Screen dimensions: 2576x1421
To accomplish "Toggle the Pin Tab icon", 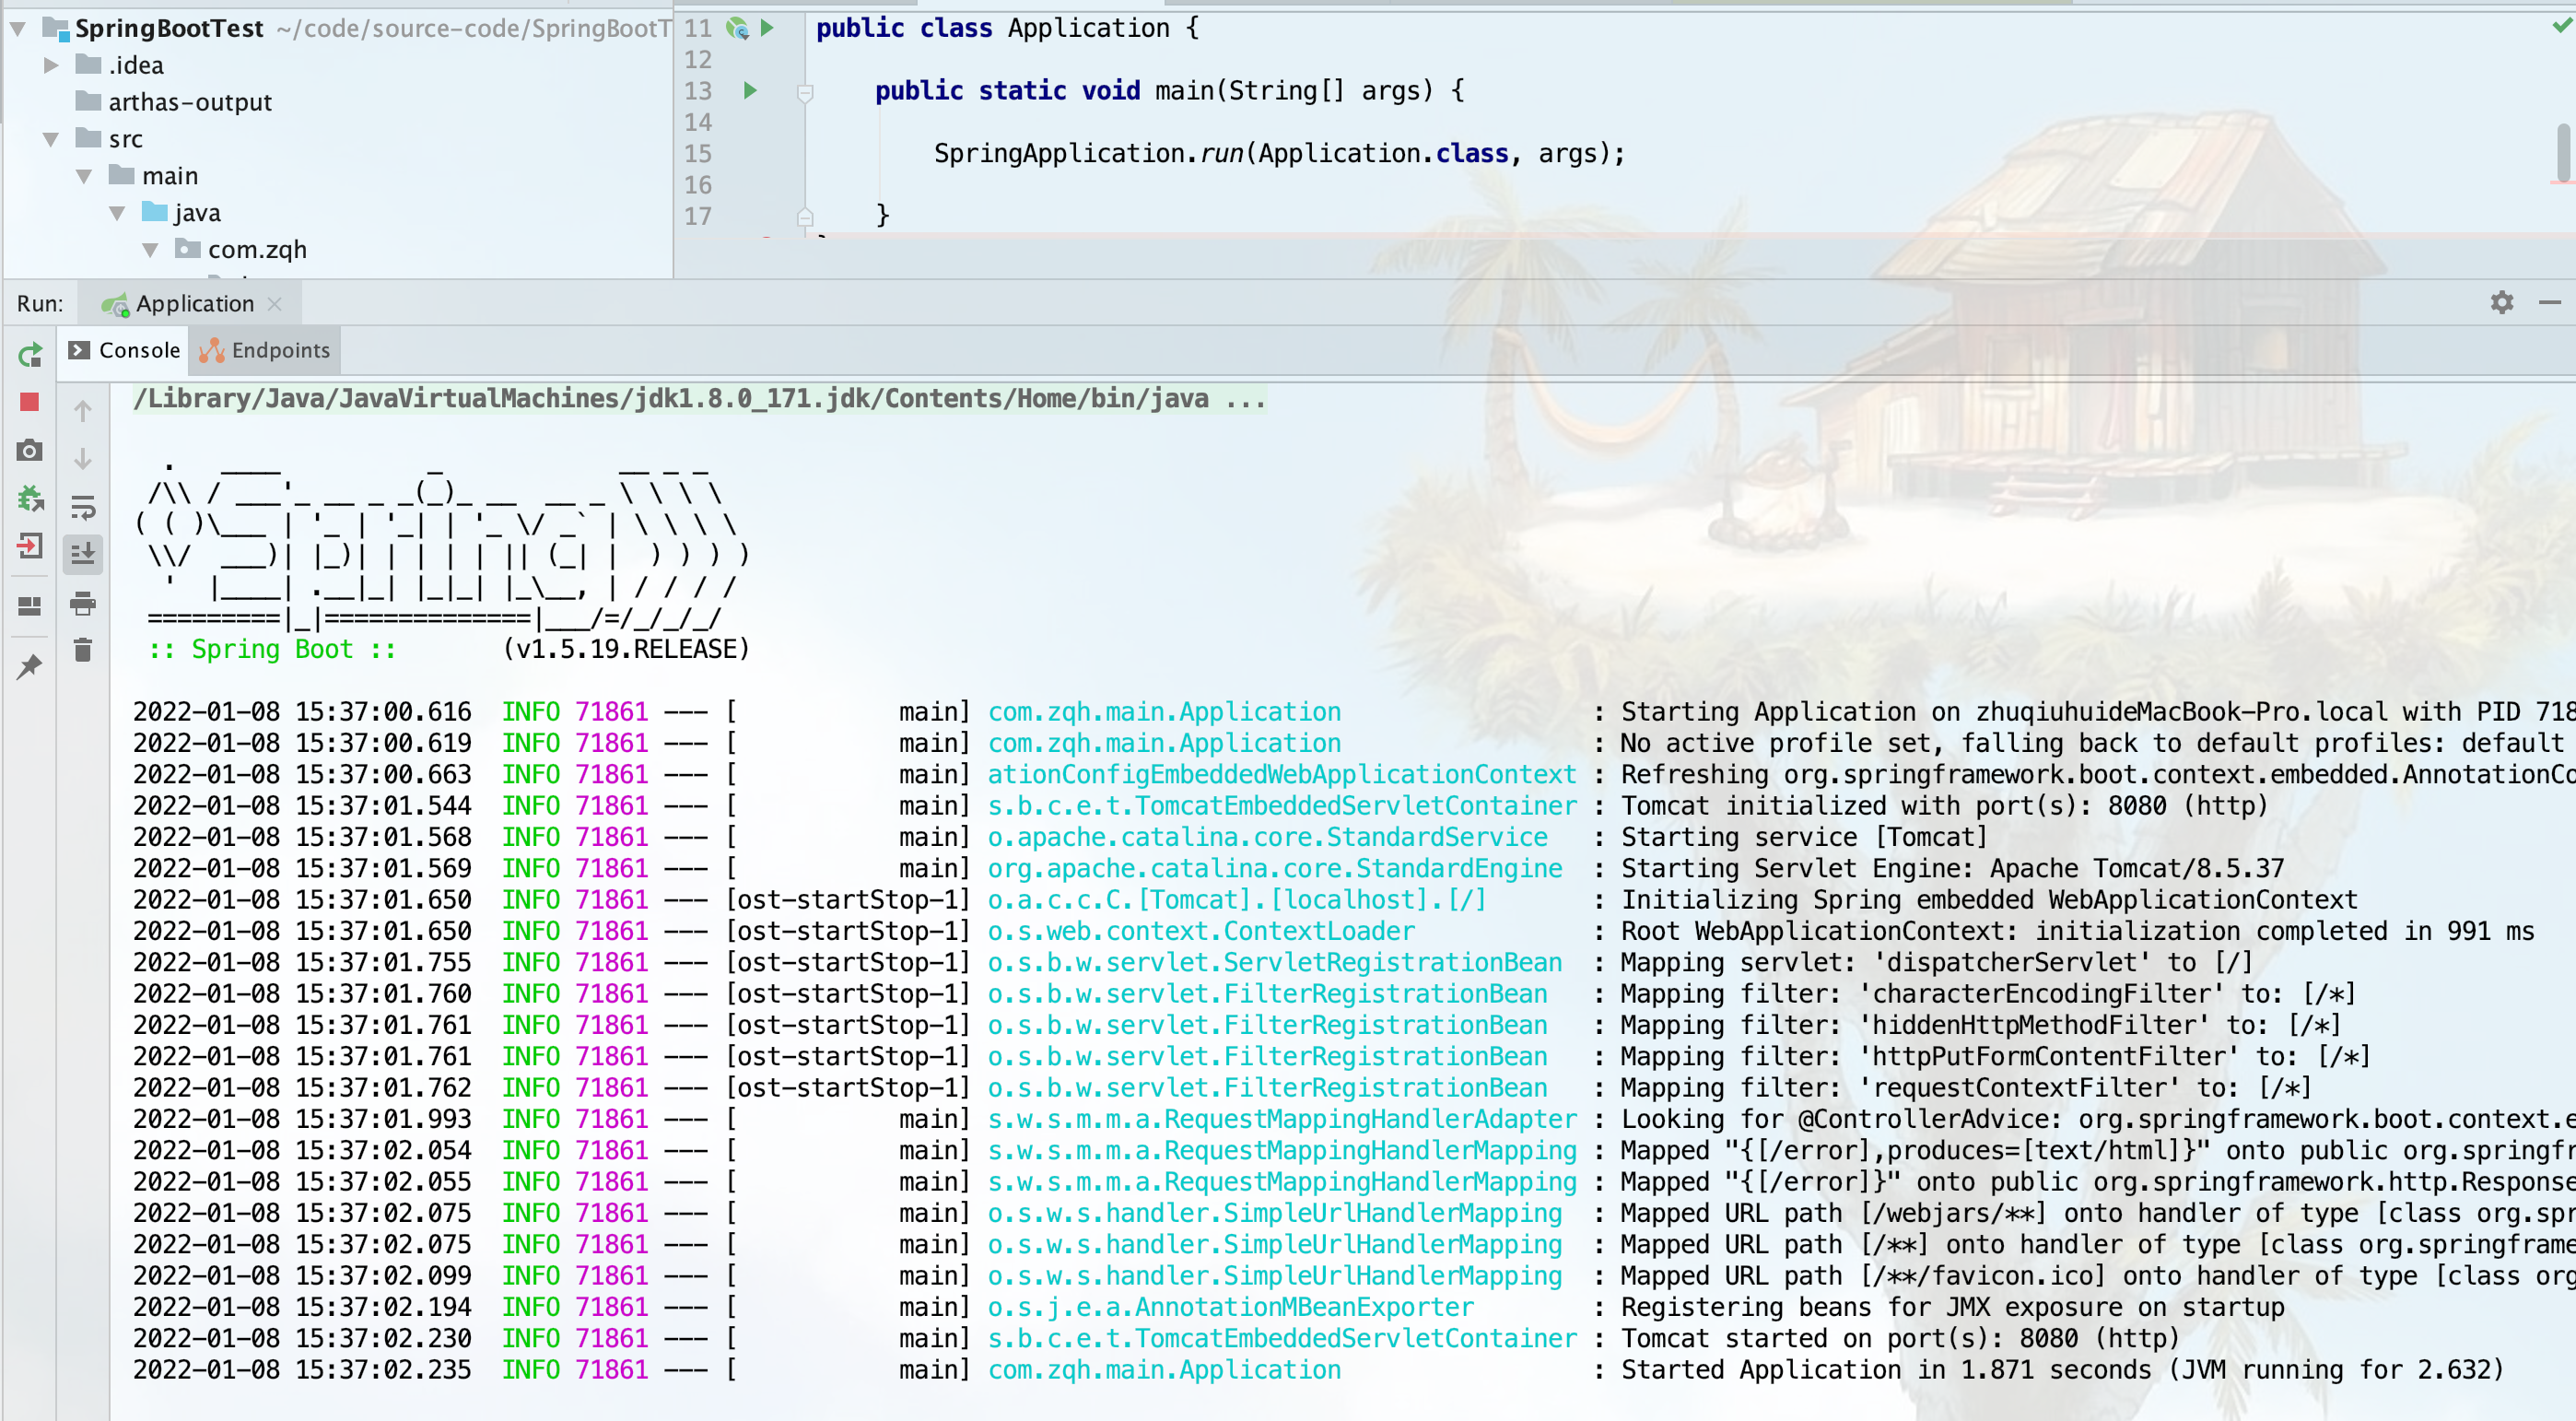I will (x=29, y=666).
